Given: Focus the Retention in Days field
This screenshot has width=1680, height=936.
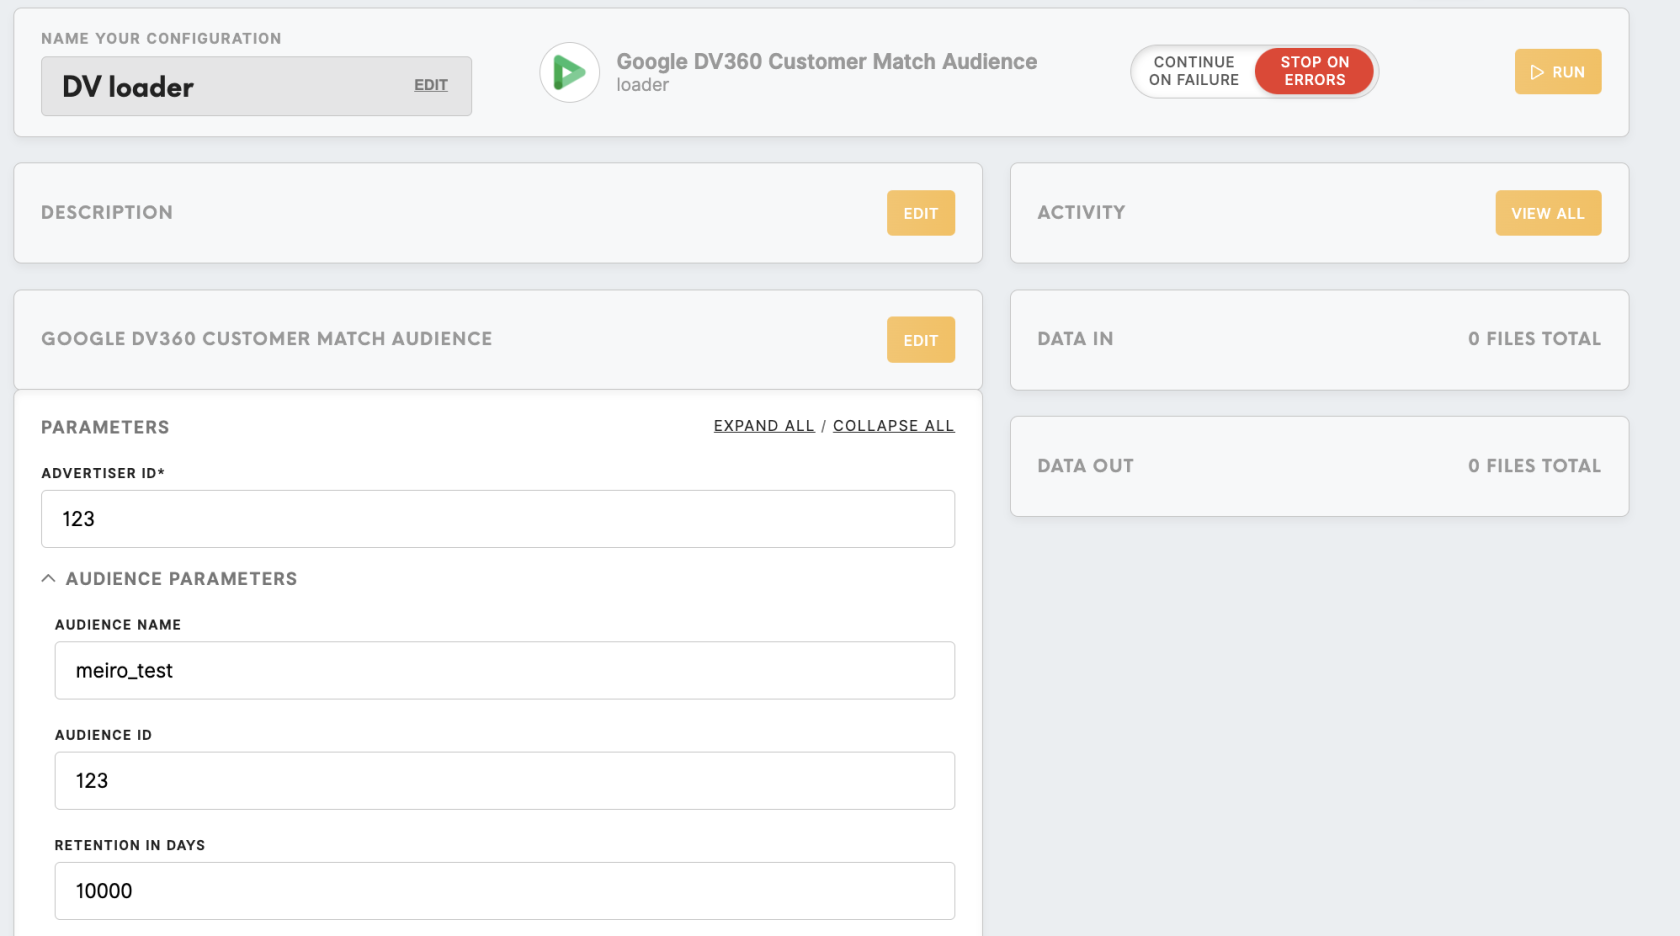Looking at the screenshot, I should (505, 891).
